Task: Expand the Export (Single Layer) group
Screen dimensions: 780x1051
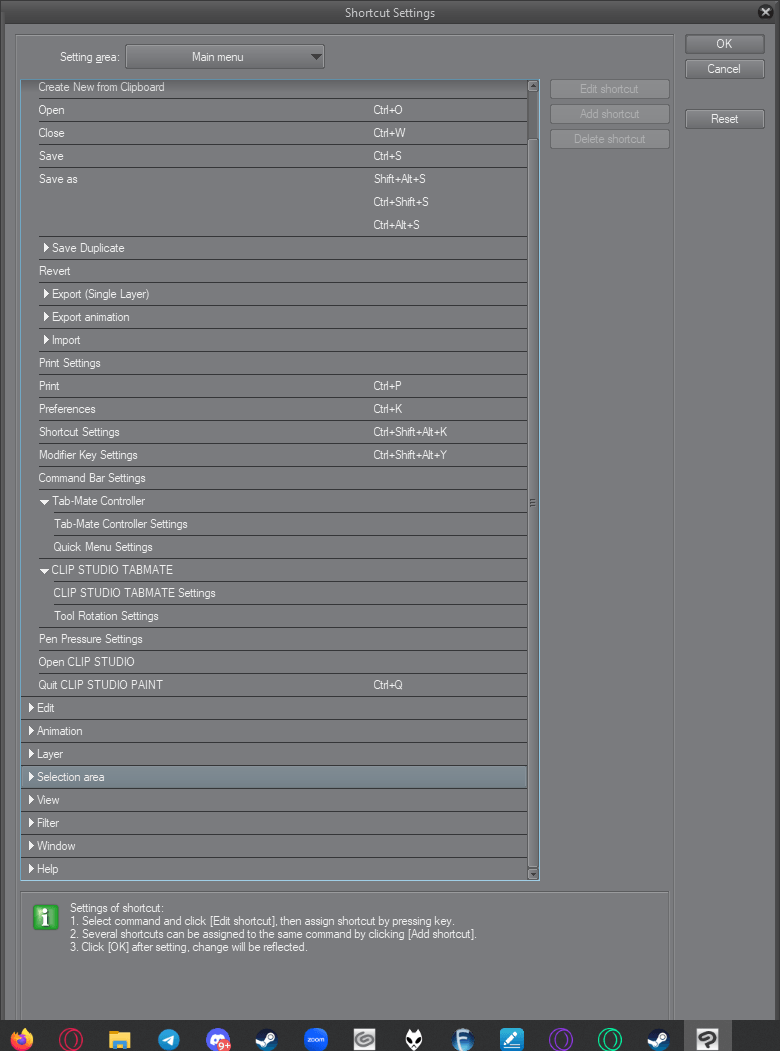Action: point(47,294)
